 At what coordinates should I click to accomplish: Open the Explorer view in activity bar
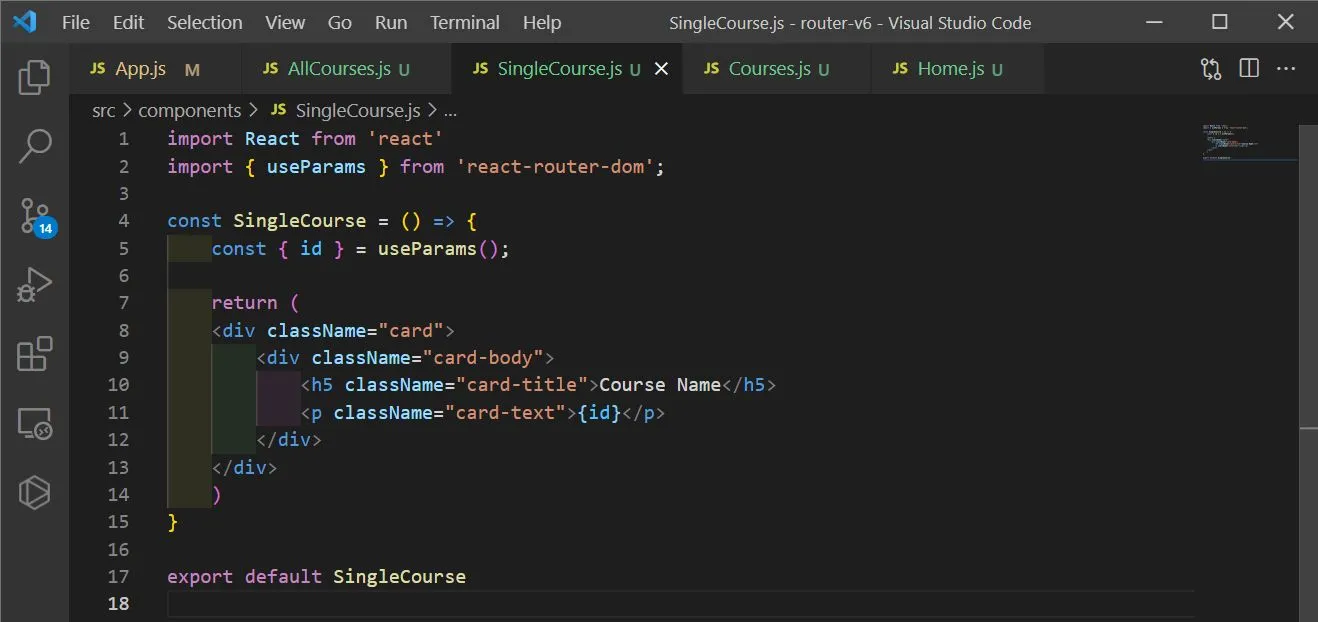(34, 77)
